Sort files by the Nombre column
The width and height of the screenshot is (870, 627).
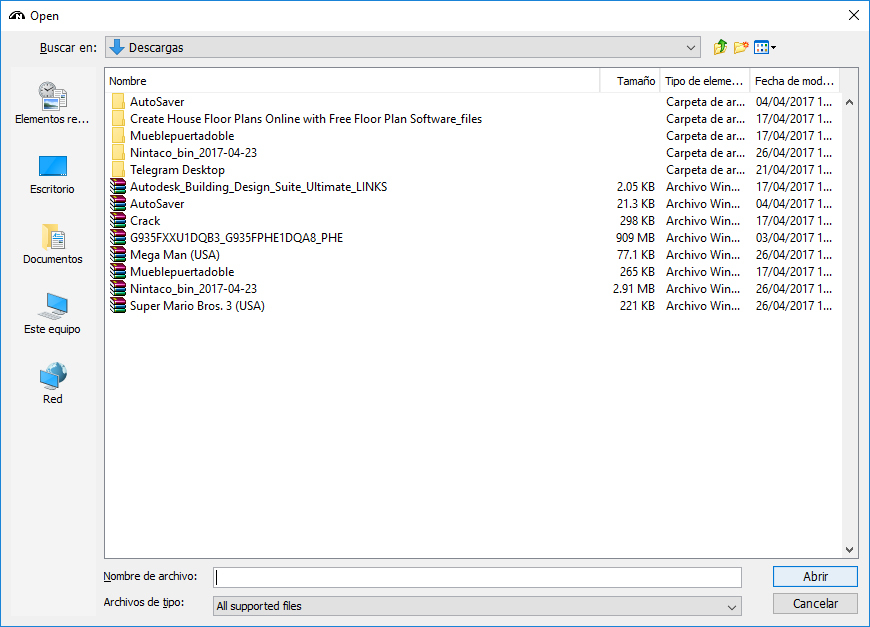(x=350, y=81)
